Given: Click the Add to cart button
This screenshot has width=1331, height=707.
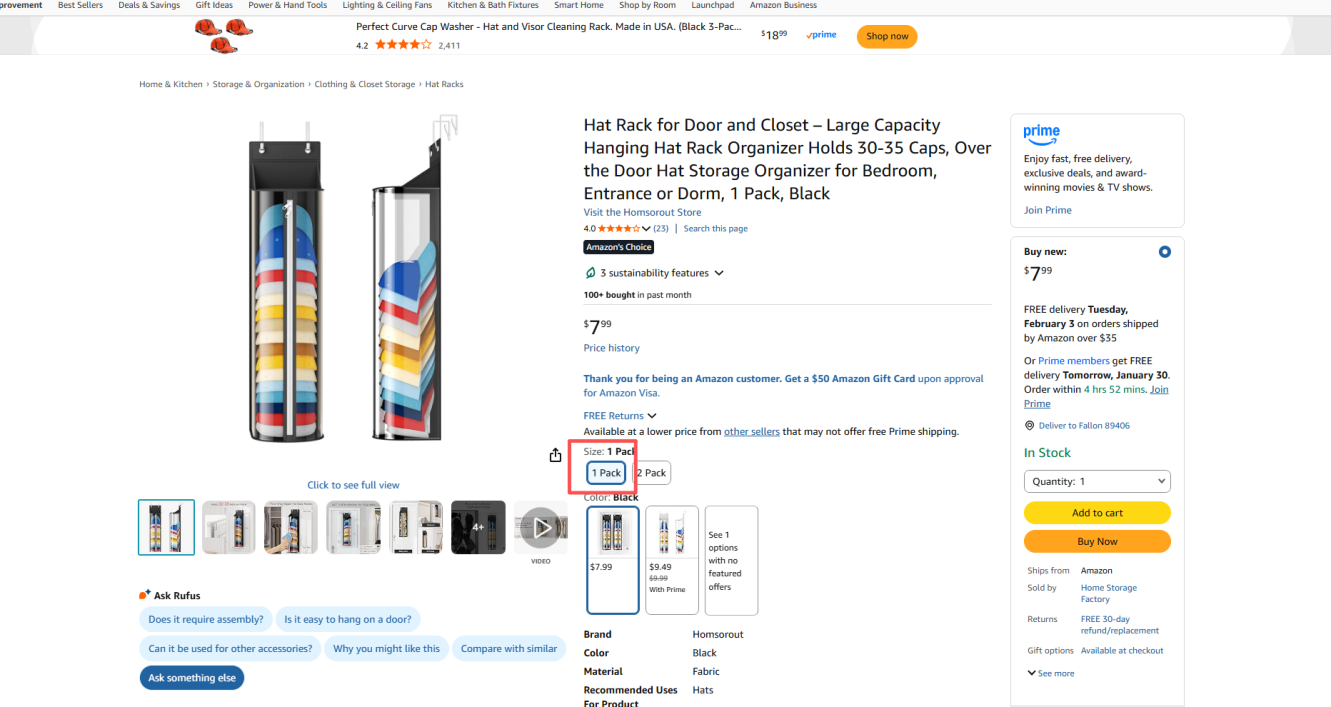Looking at the screenshot, I should [x=1097, y=513].
